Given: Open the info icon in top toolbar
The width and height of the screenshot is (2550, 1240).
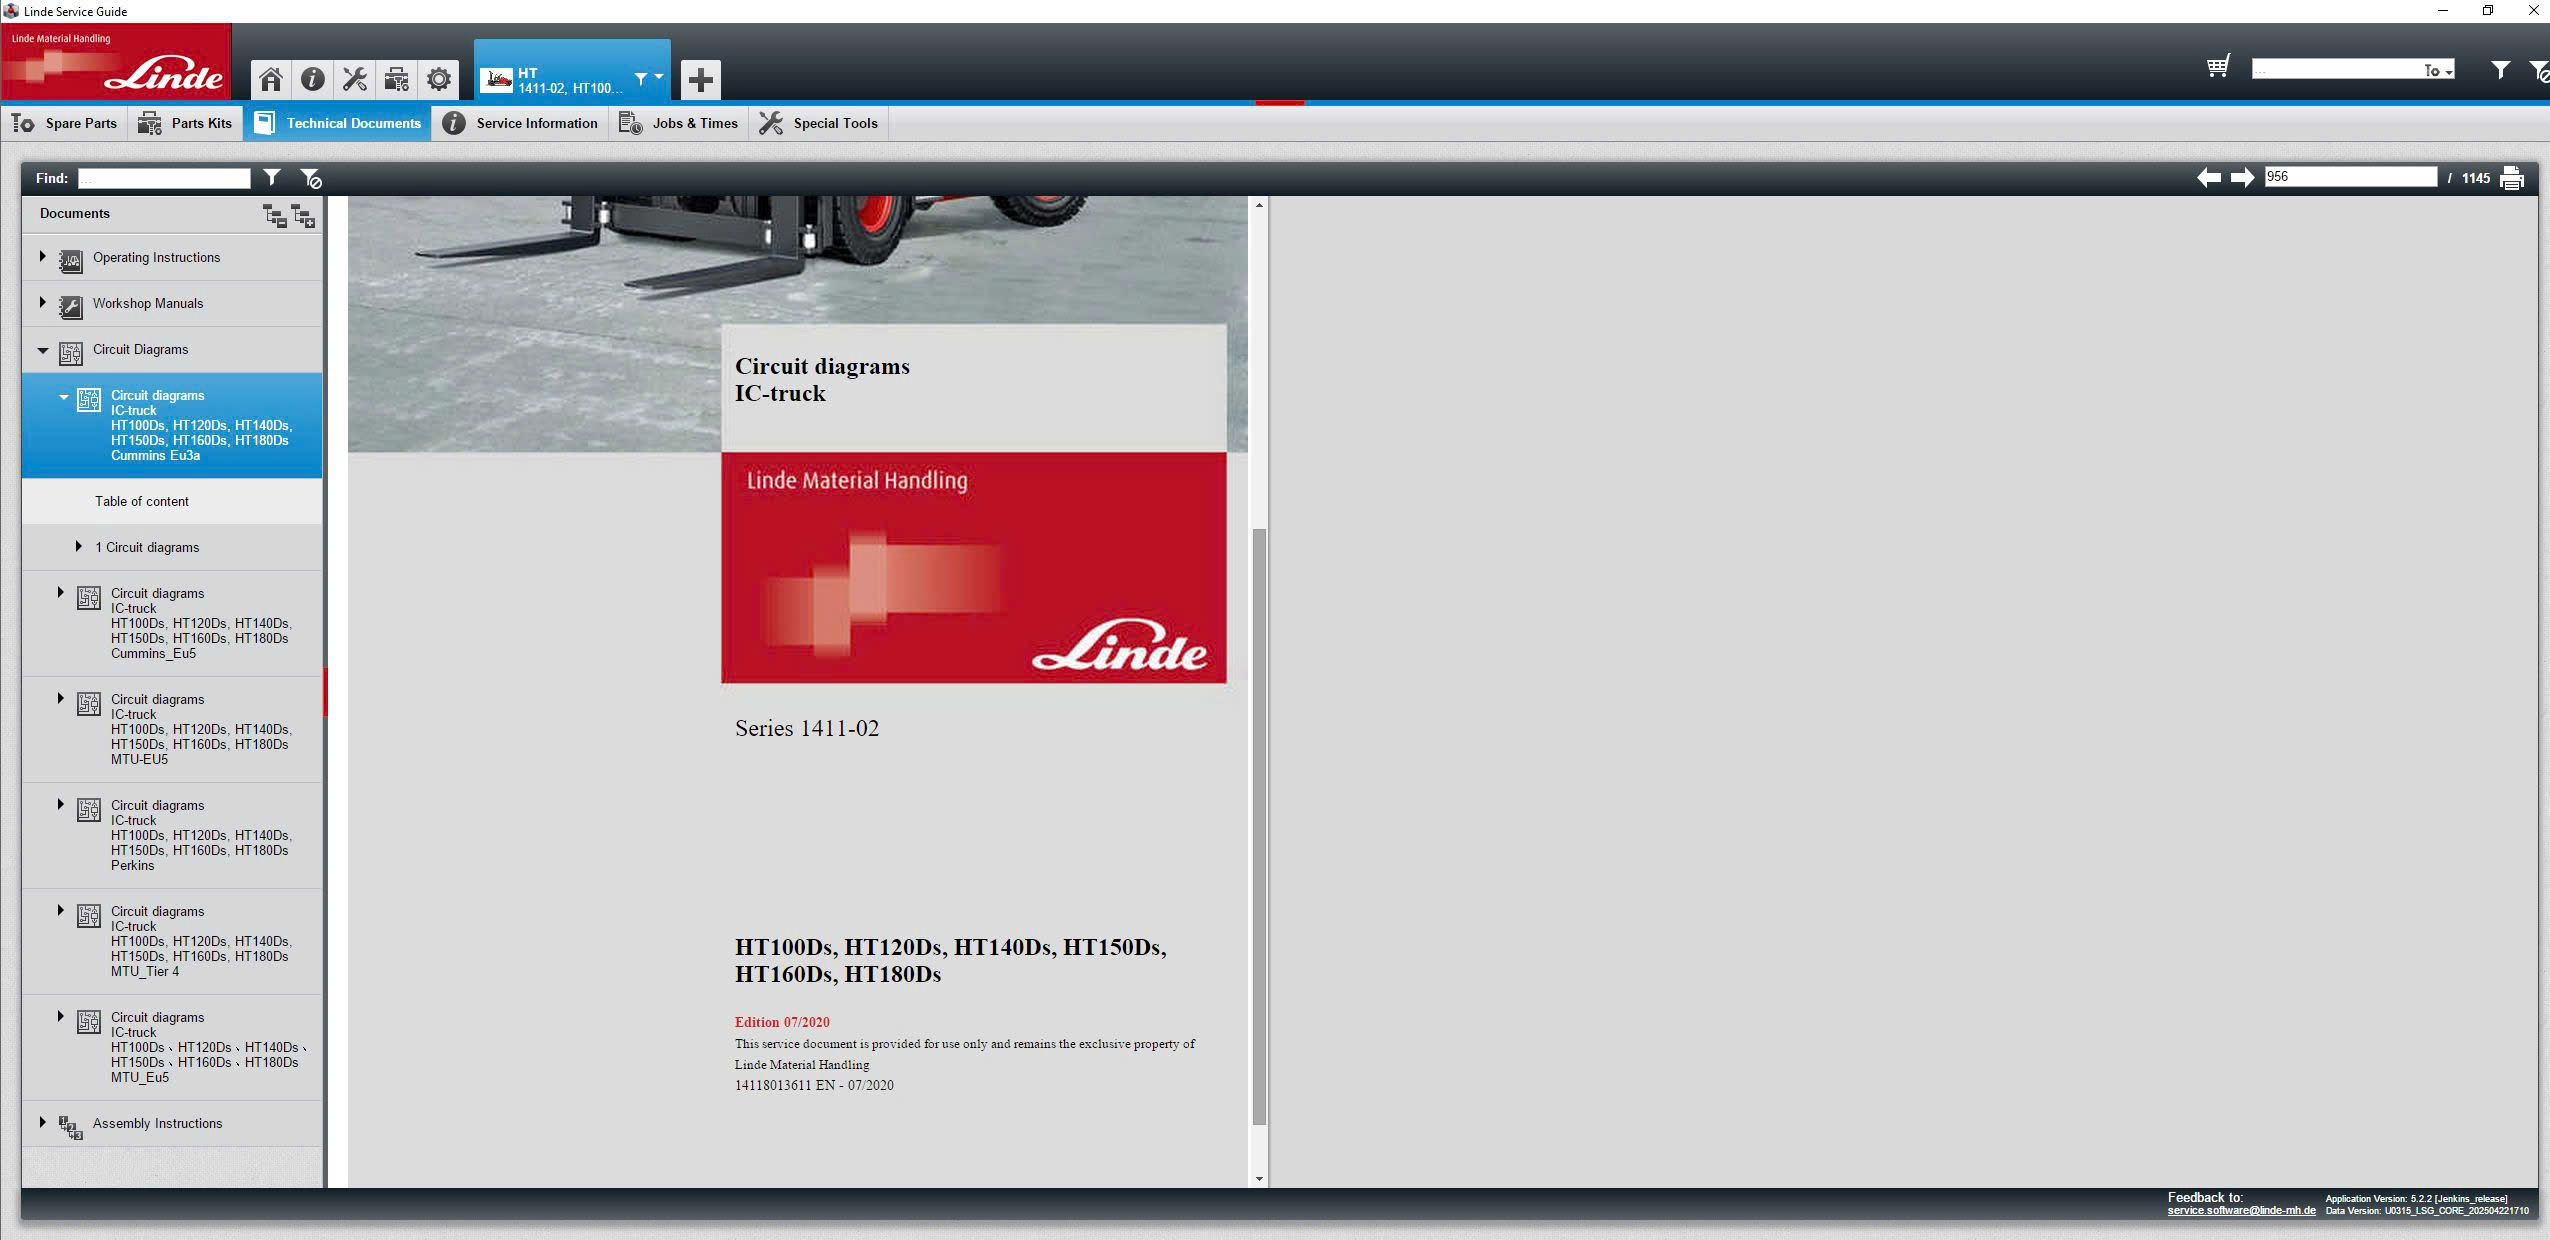Looking at the screenshot, I should (312, 79).
